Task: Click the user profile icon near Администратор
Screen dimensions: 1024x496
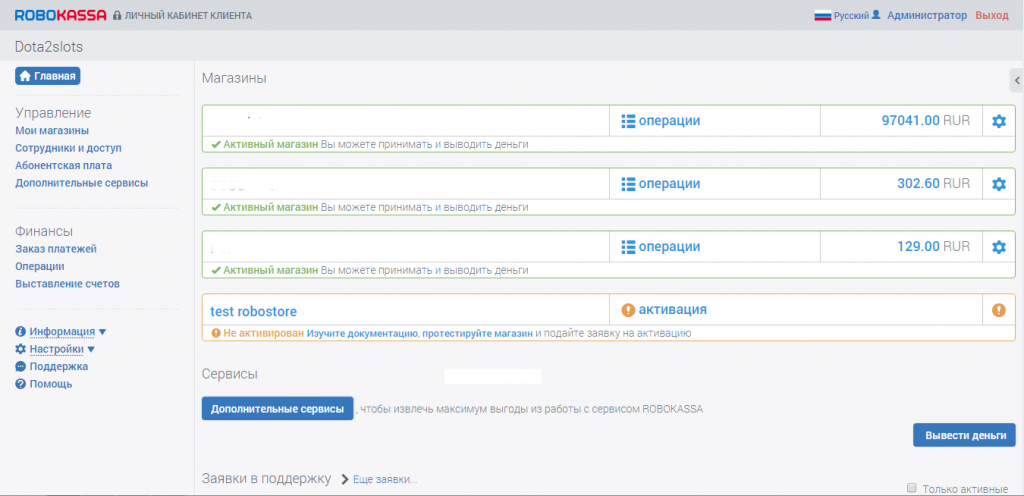Action: (x=876, y=14)
